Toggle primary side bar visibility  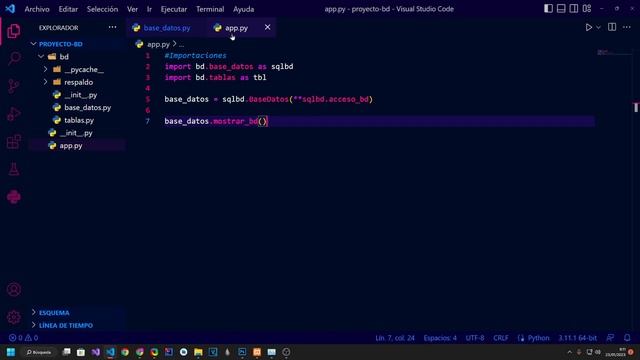click(x=549, y=9)
